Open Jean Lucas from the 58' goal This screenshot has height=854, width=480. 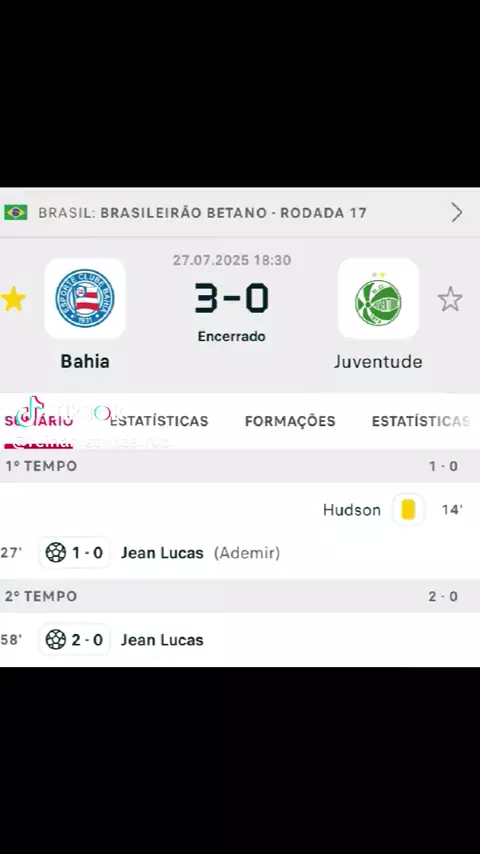tap(162, 639)
